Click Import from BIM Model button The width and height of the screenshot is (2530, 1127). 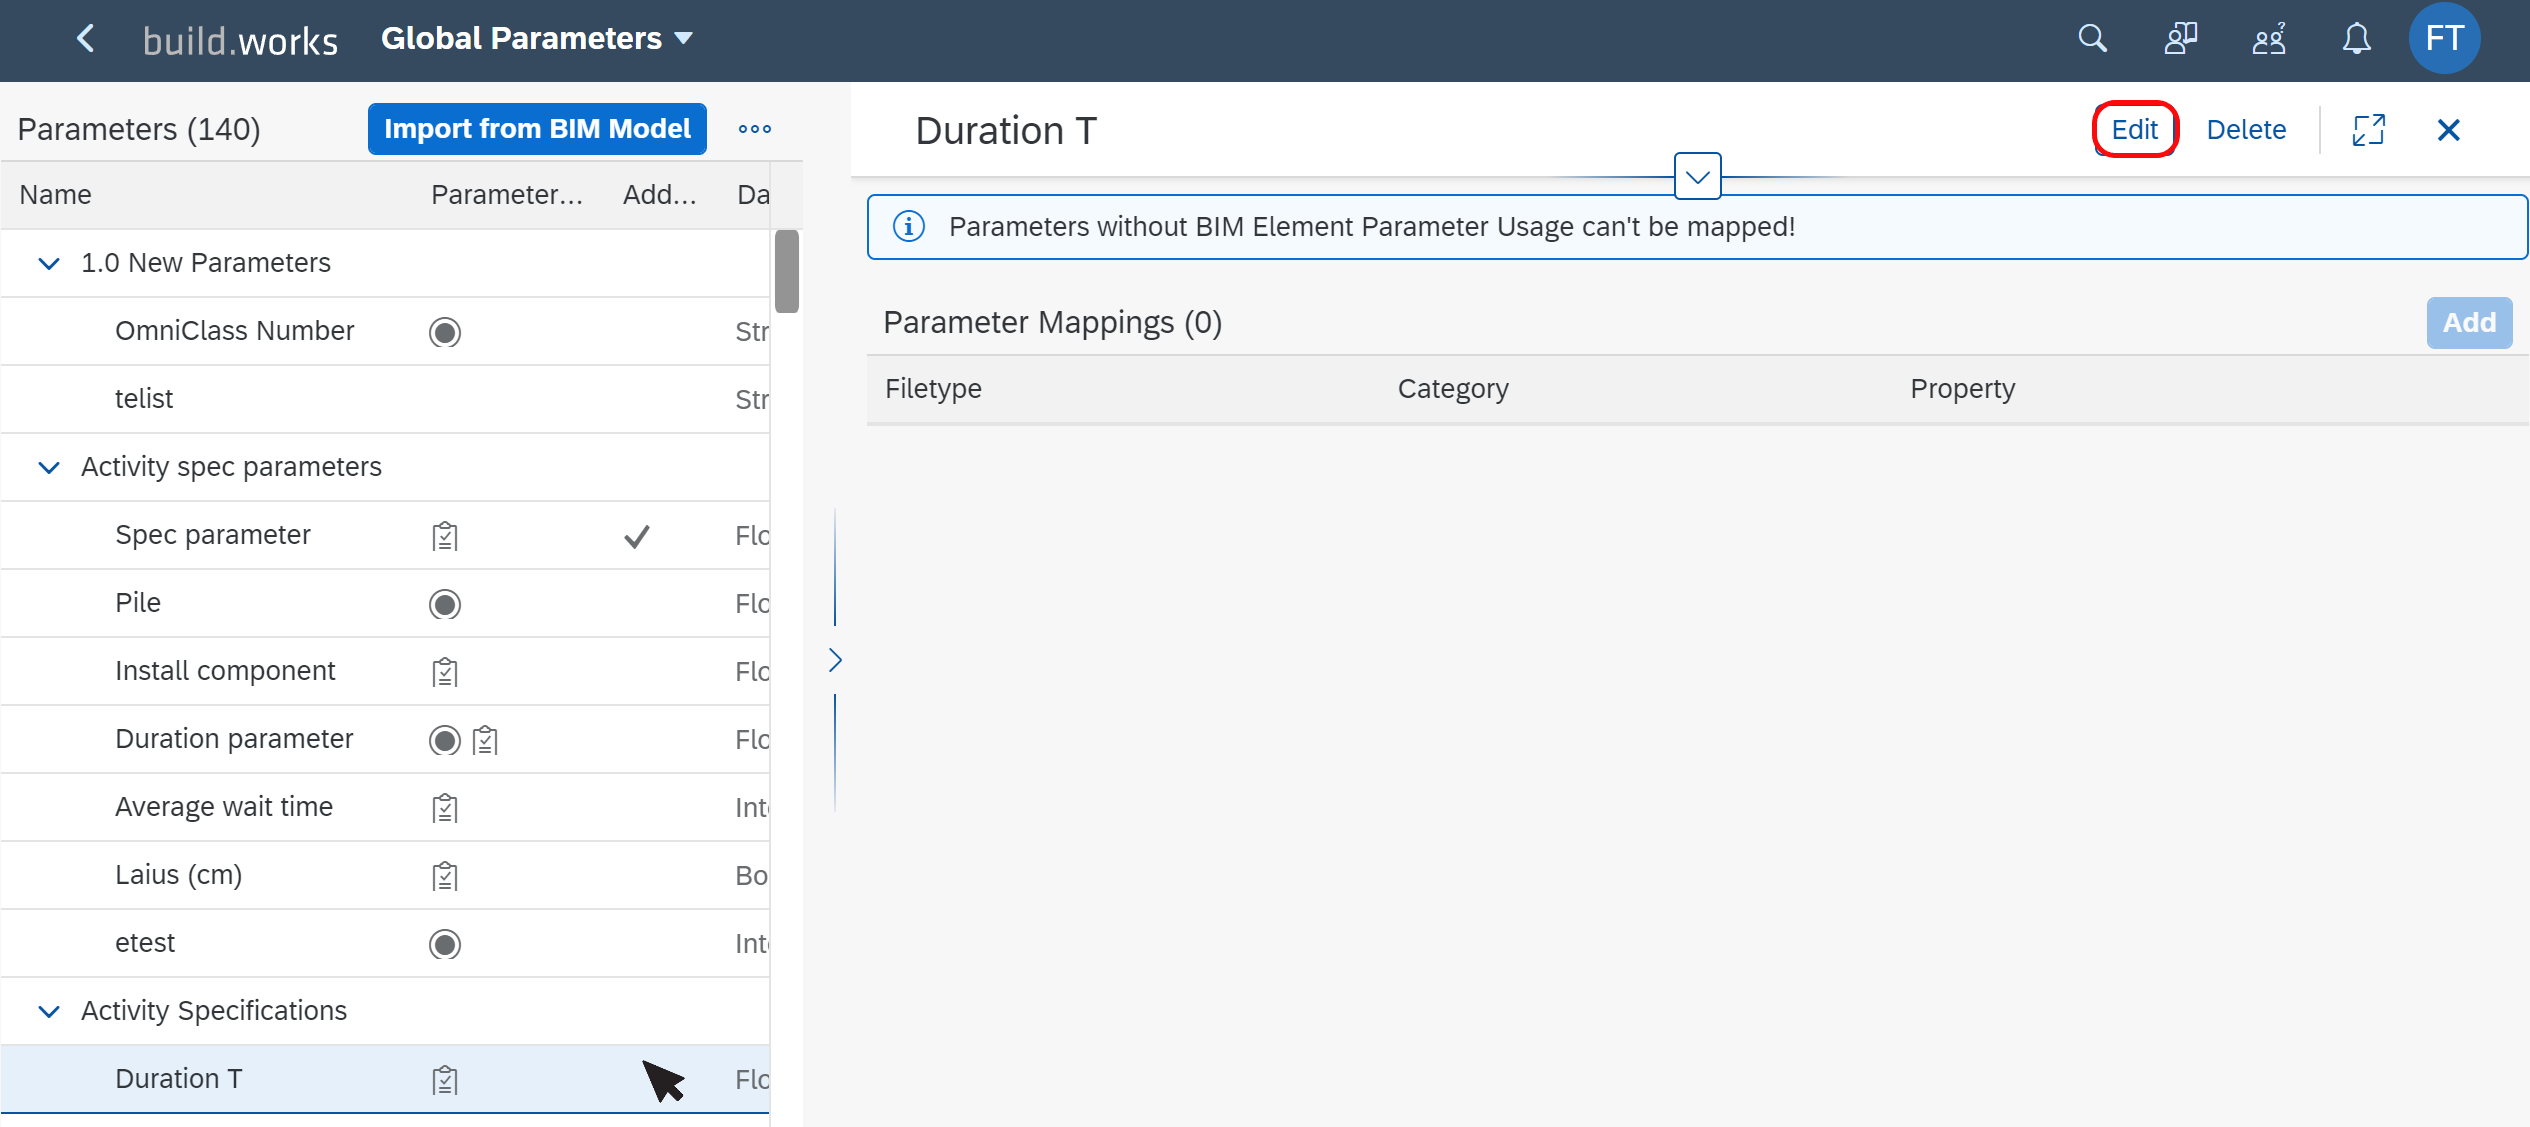pos(537,129)
